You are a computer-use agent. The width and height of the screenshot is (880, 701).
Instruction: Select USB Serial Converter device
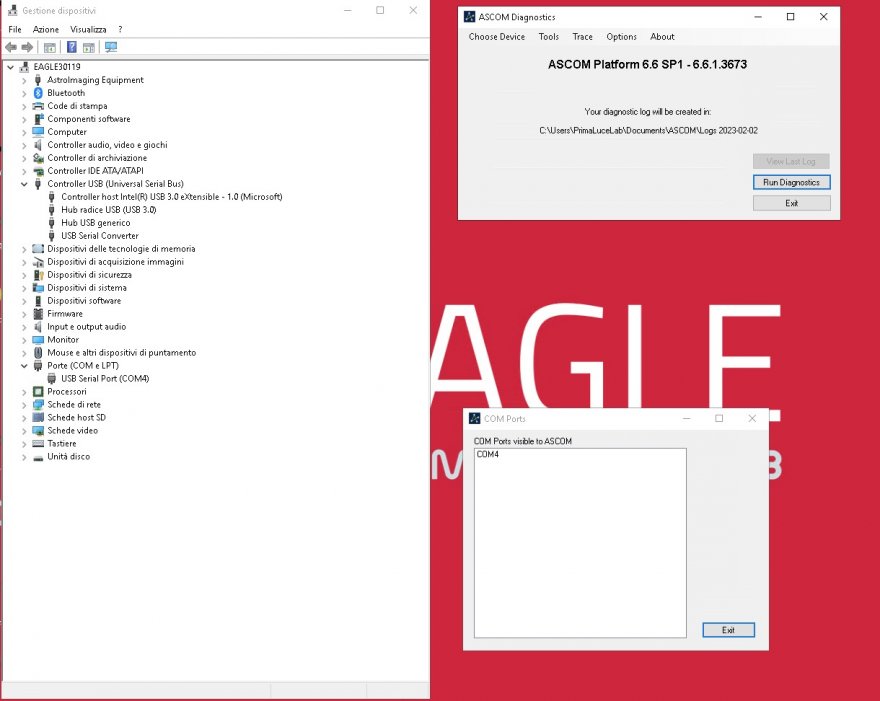coord(99,236)
